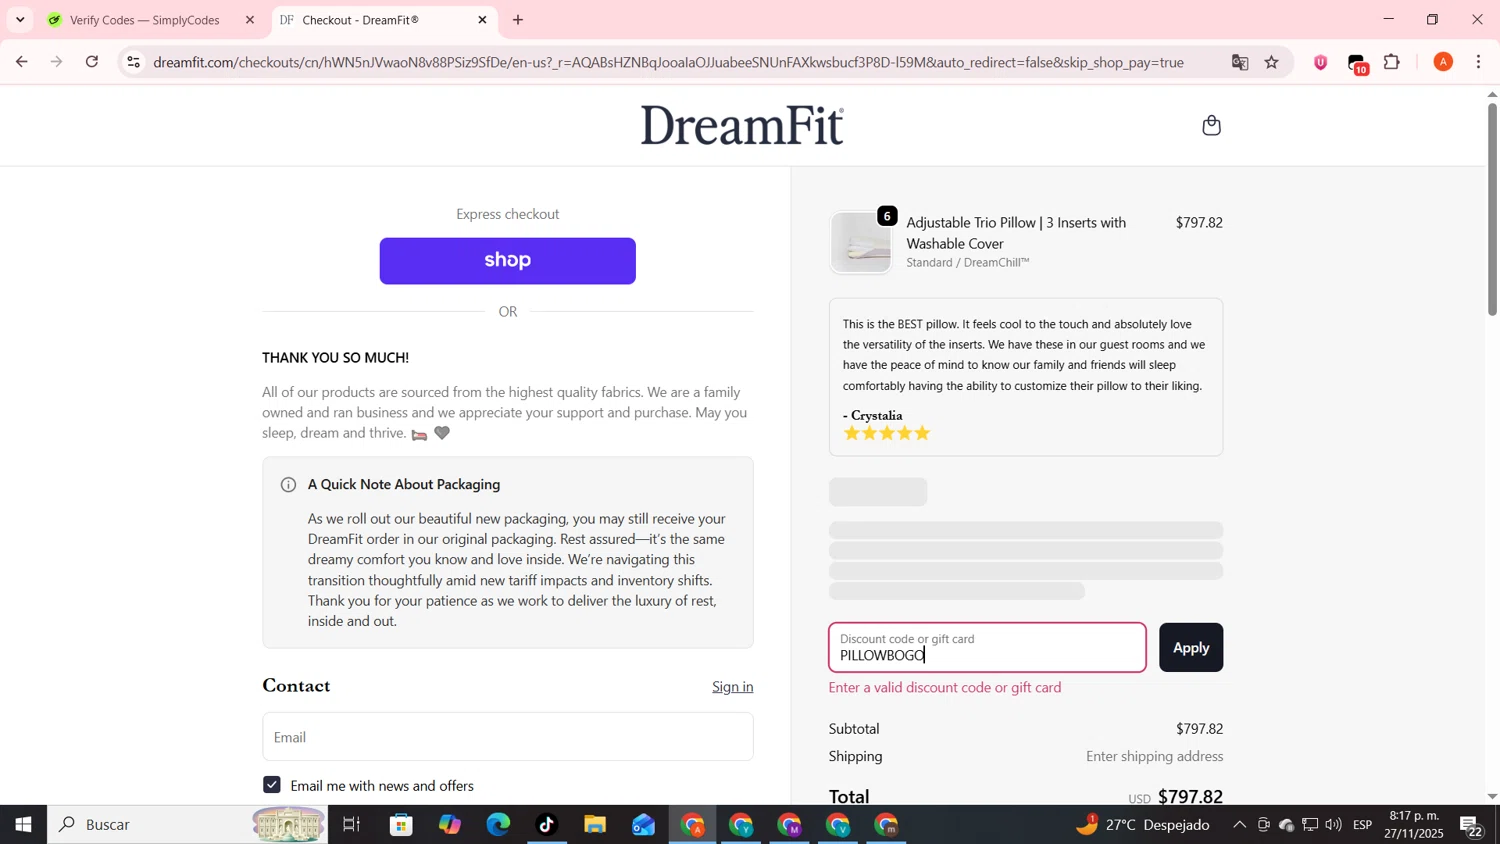Open the notification center icon
The image size is (1500, 844).
(1472, 826)
